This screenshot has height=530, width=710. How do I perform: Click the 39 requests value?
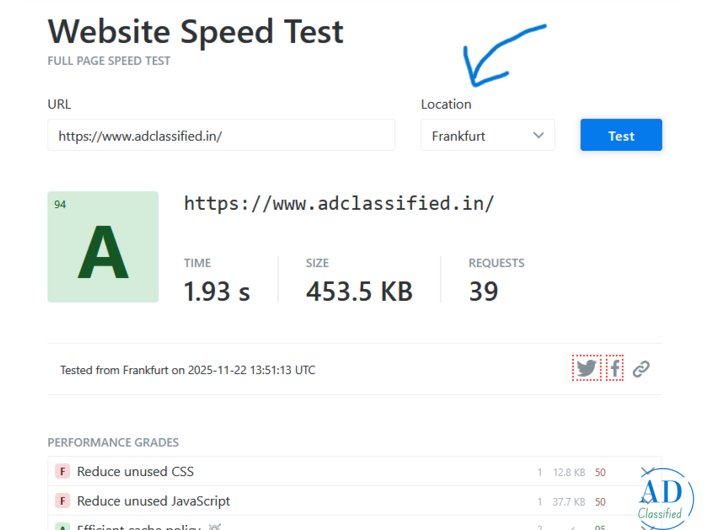click(x=484, y=291)
